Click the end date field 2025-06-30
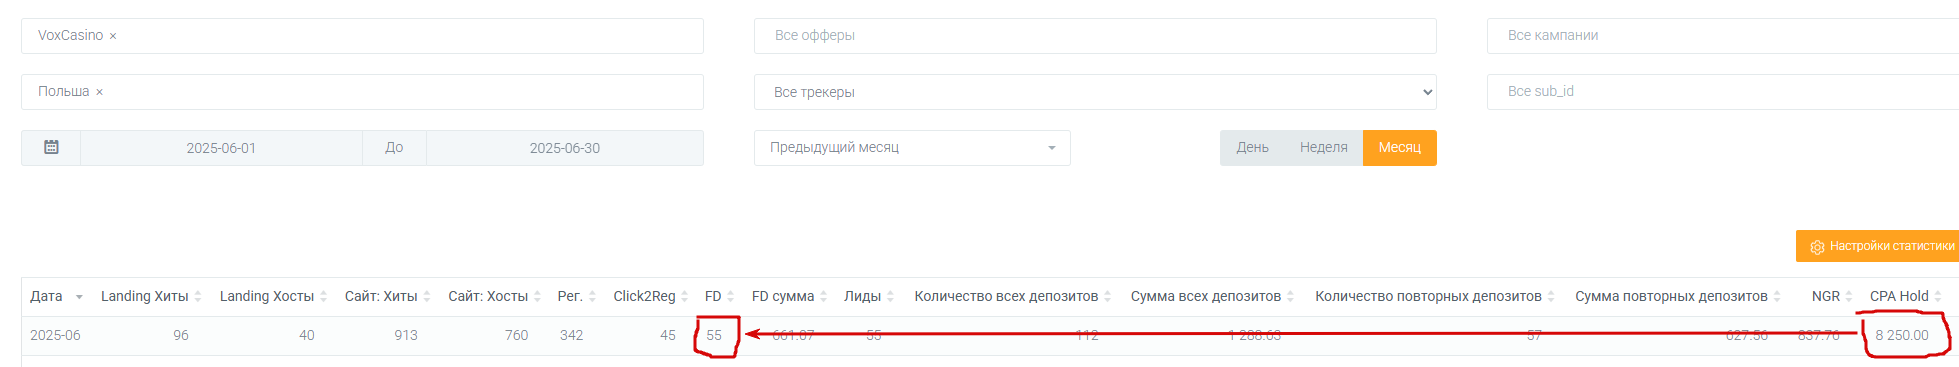1959x367 pixels. point(565,148)
